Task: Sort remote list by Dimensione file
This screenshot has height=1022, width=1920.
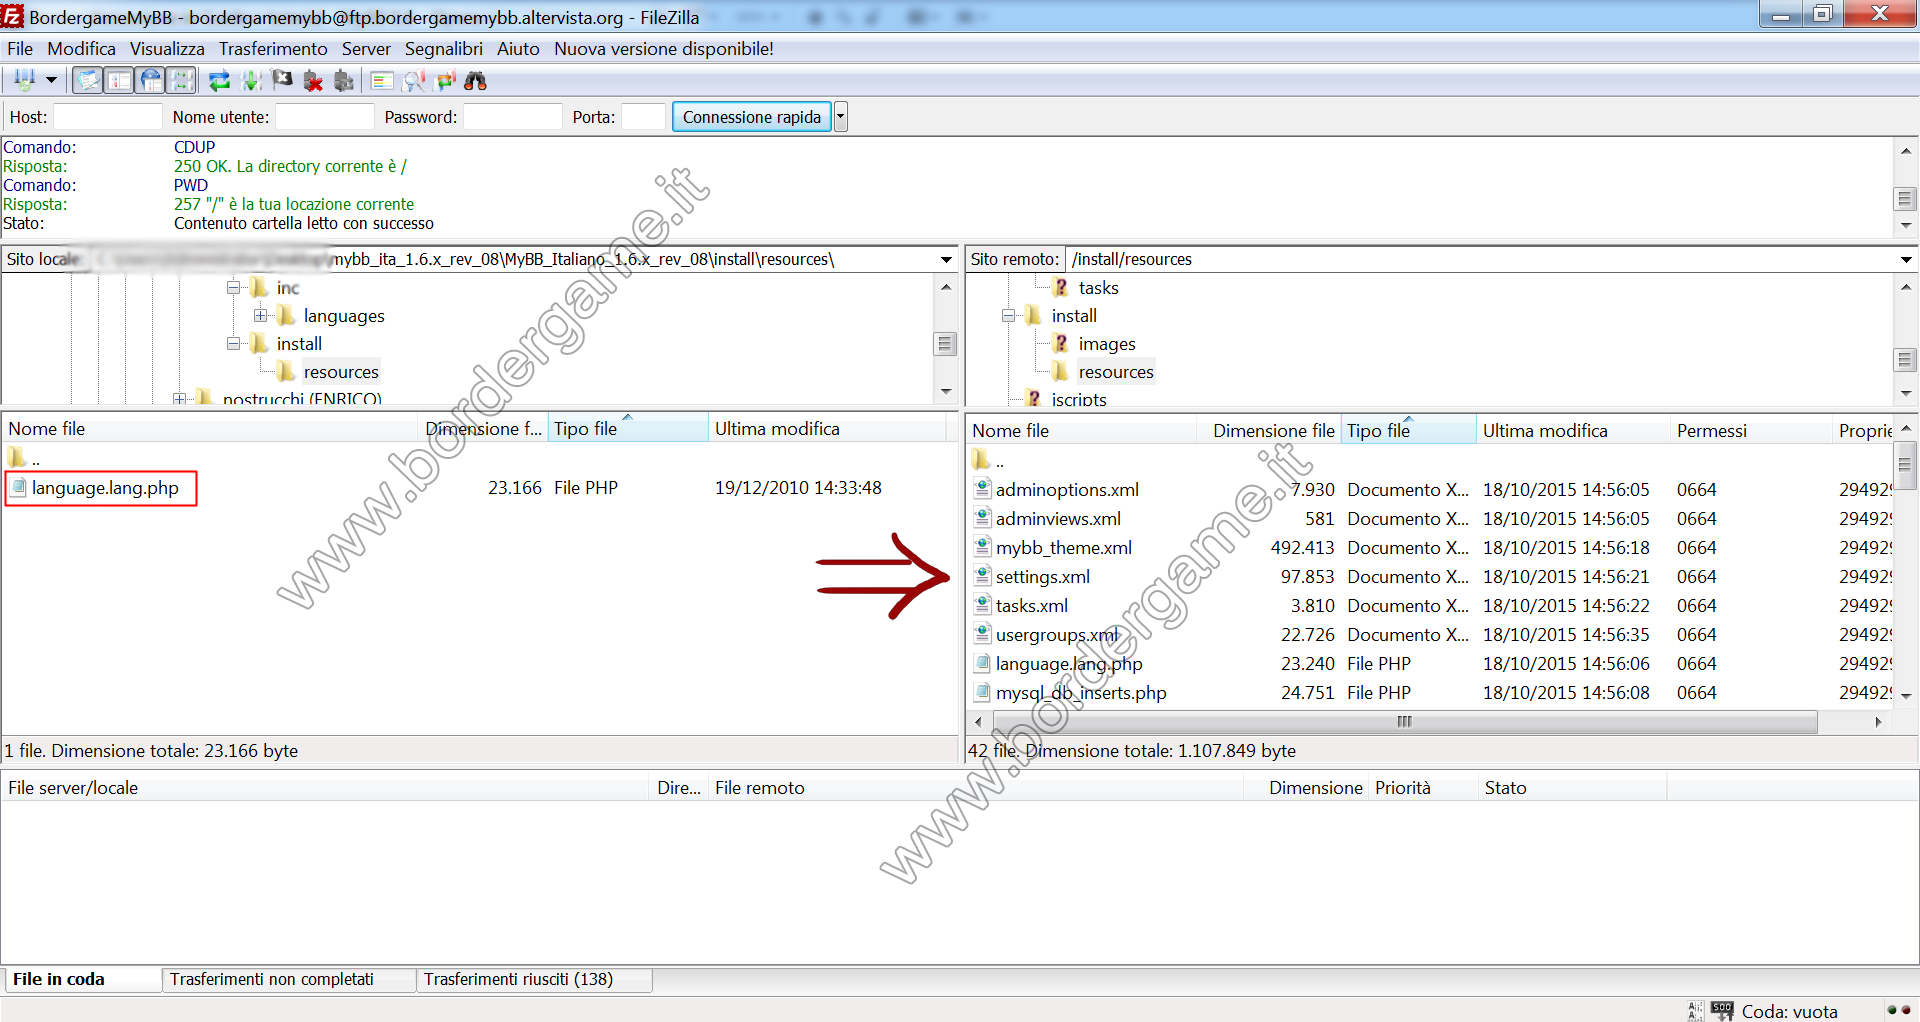Action: (1268, 430)
